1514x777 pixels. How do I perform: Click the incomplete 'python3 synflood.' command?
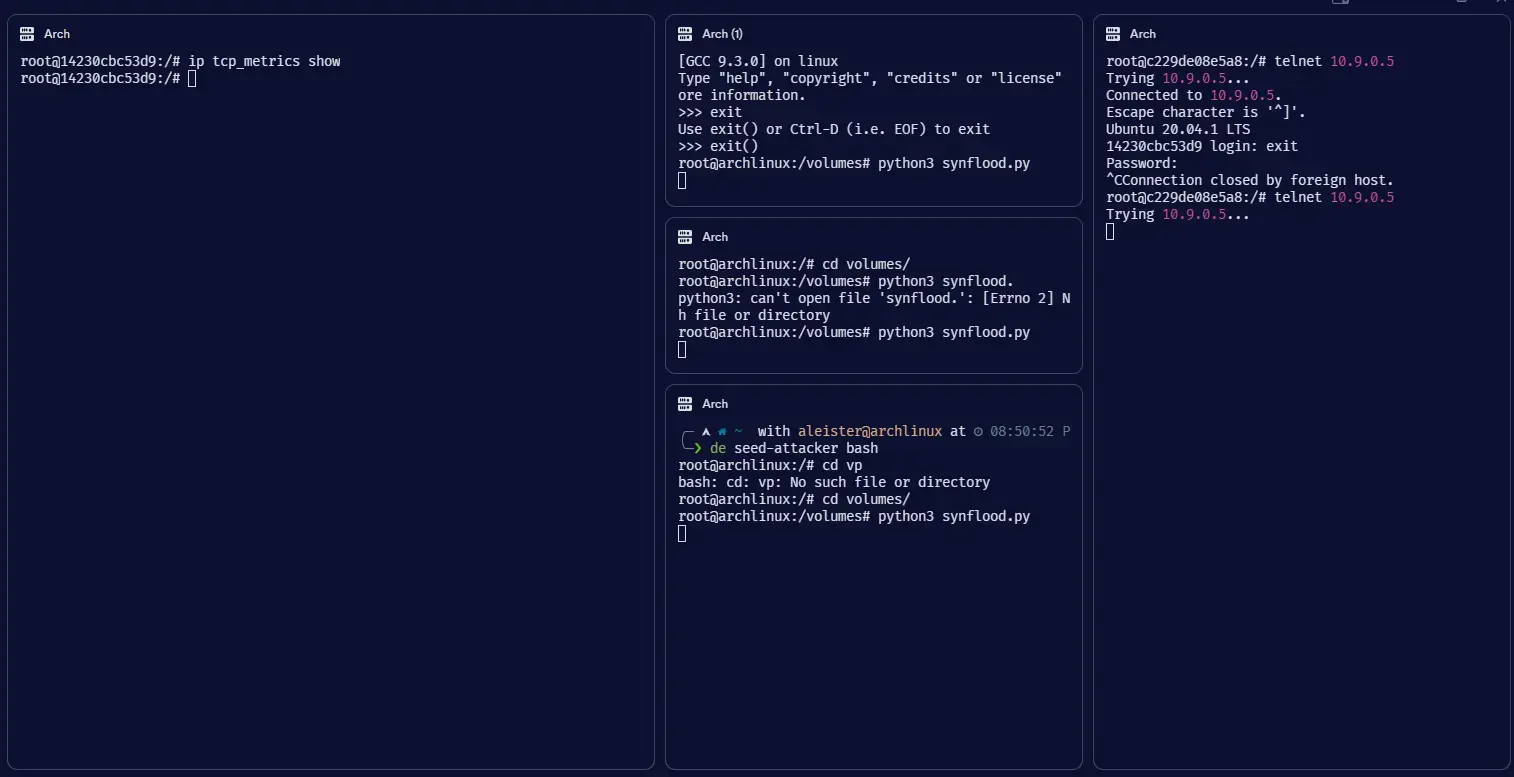click(946, 282)
